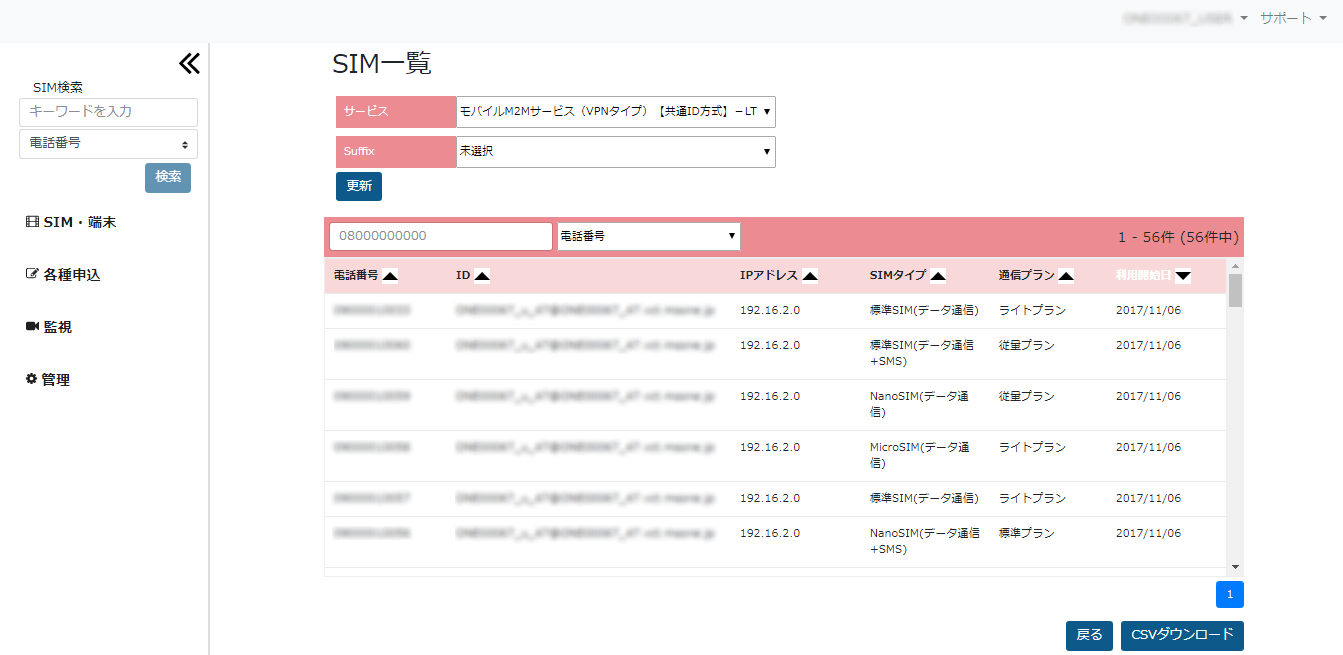The image size is (1343, 655).
Task: Expand the サービス dropdown
Action: click(x=615, y=112)
